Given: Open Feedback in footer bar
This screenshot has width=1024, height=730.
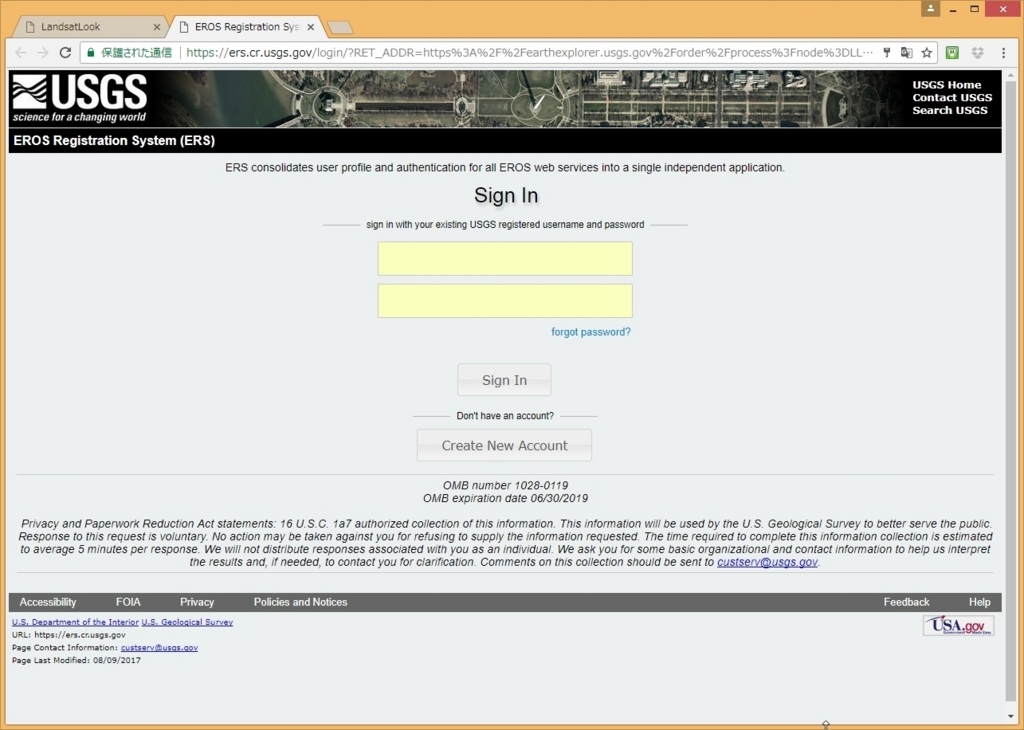Looking at the screenshot, I should pyautogui.click(x=906, y=602).
